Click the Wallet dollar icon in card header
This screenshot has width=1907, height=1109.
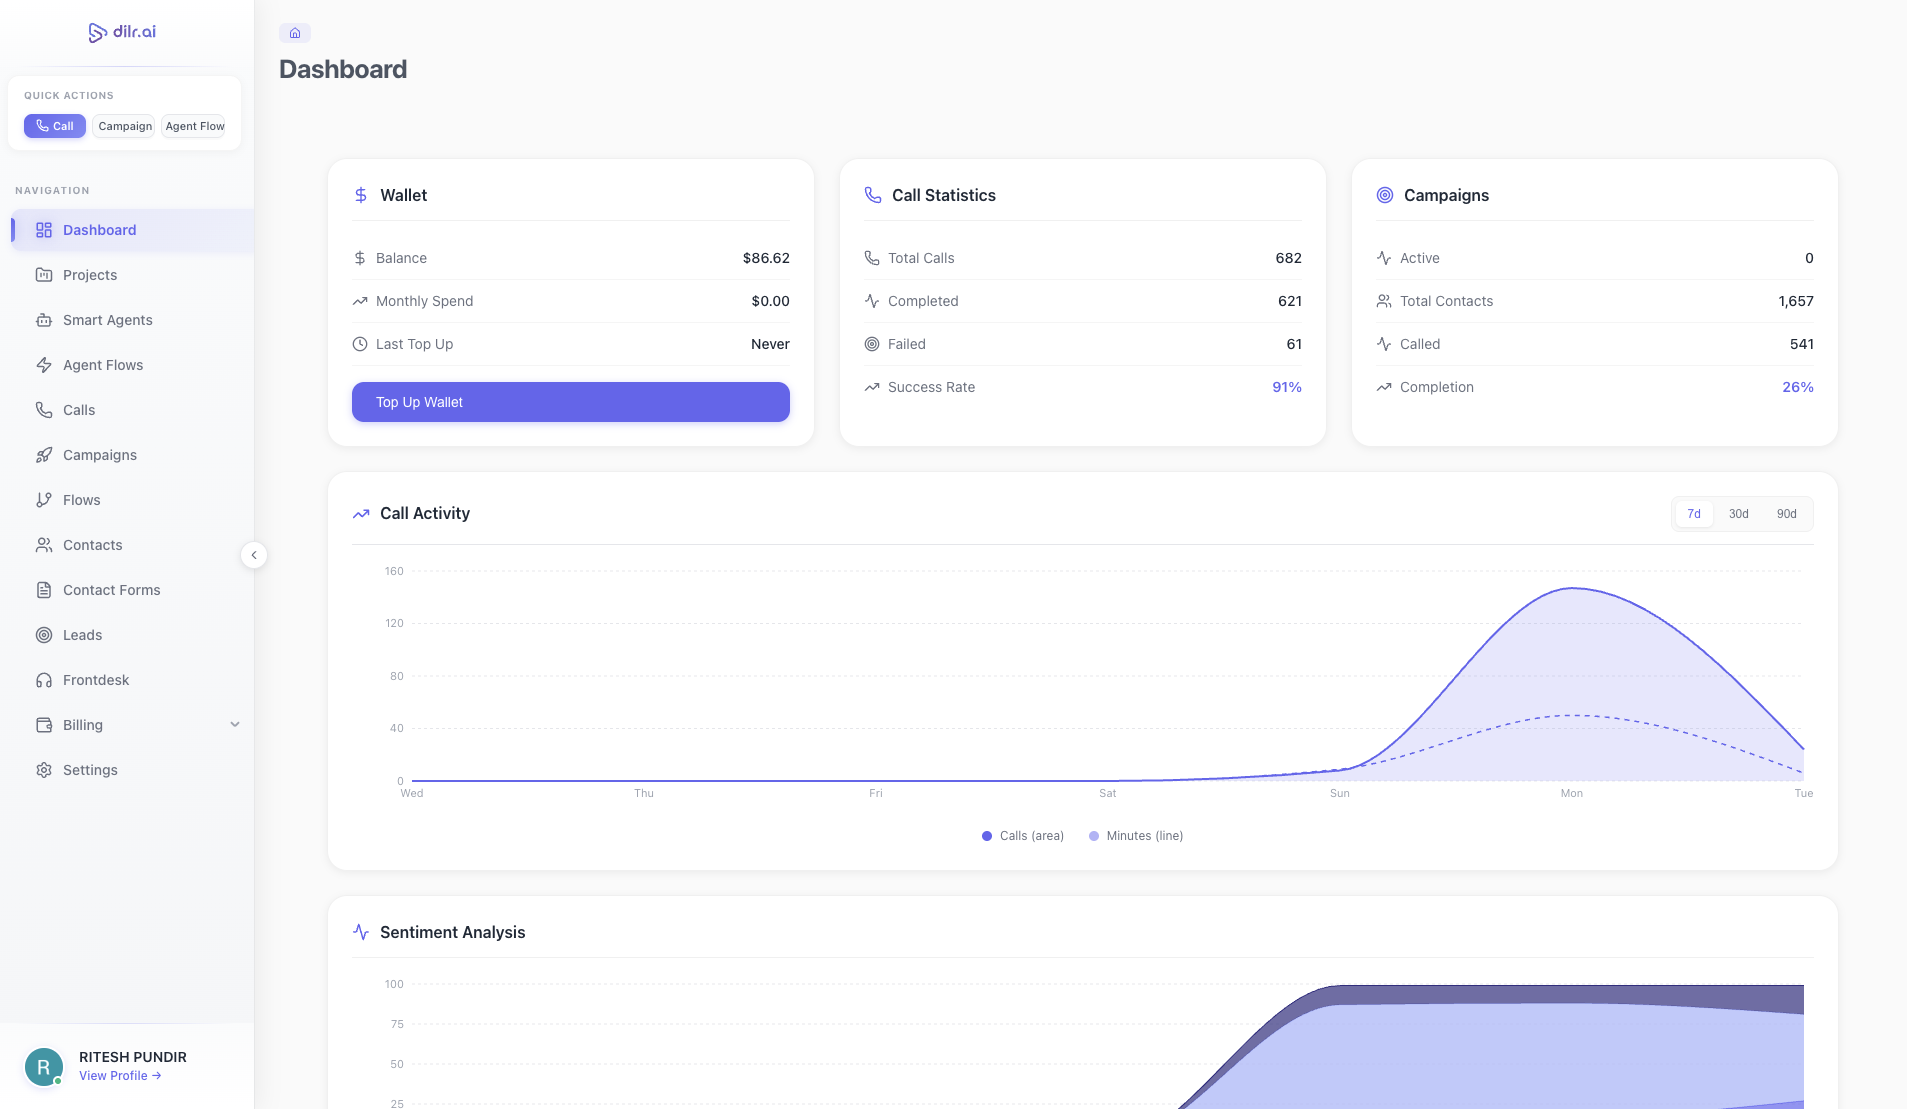coord(361,195)
